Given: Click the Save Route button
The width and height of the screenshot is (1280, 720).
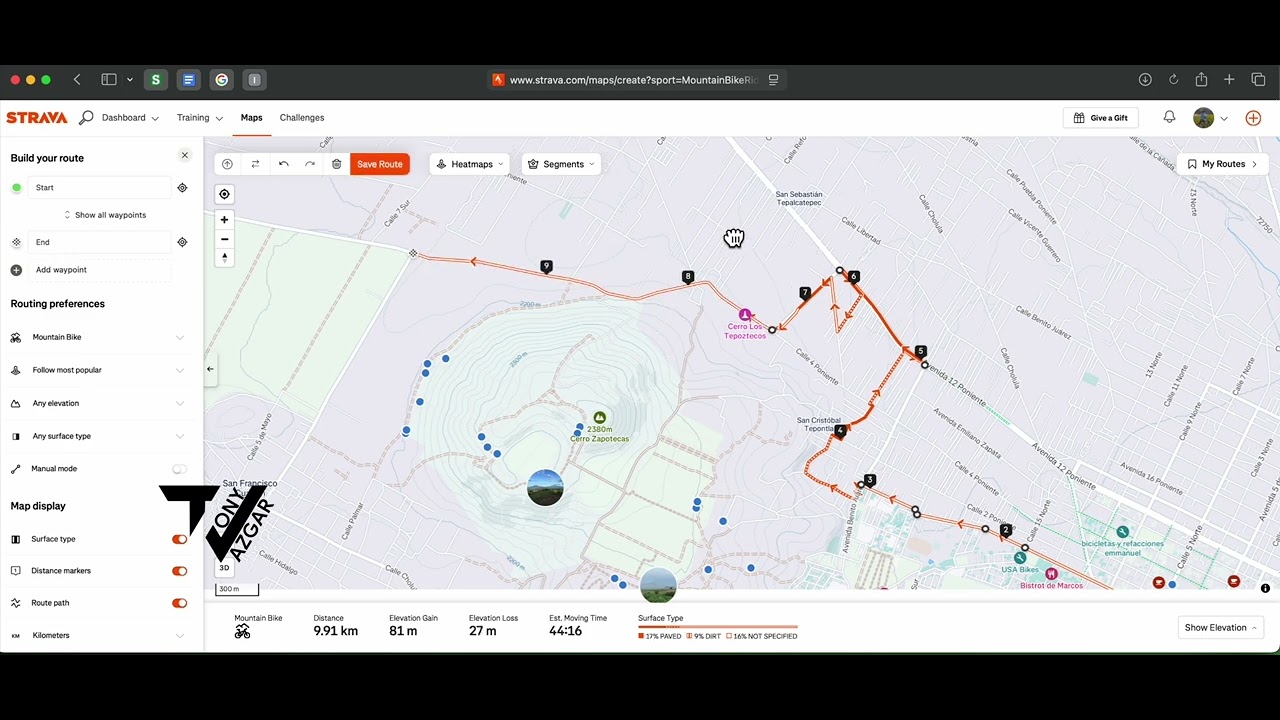Looking at the screenshot, I should click(x=380, y=164).
